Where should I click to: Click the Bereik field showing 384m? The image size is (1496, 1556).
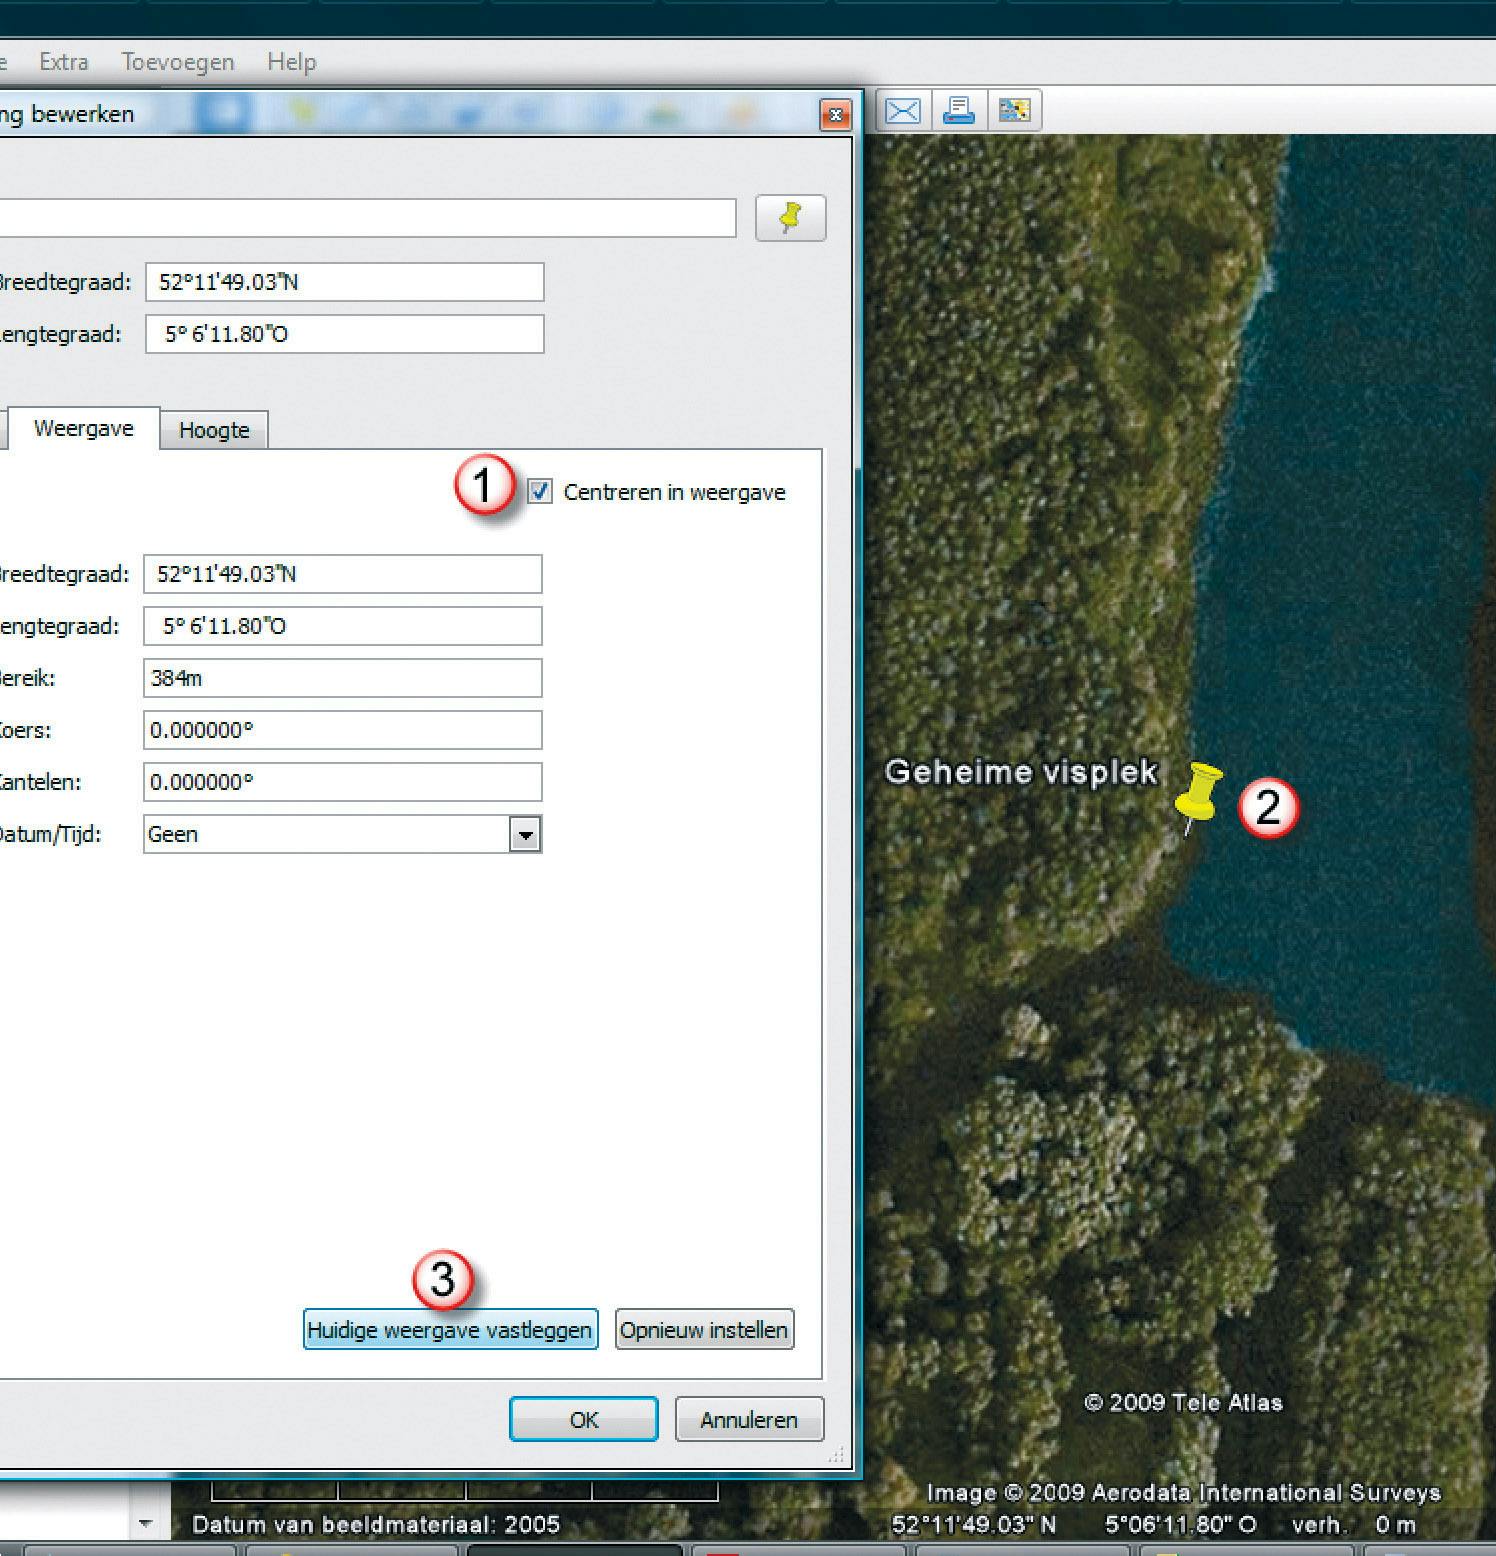pyautogui.click(x=343, y=678)
